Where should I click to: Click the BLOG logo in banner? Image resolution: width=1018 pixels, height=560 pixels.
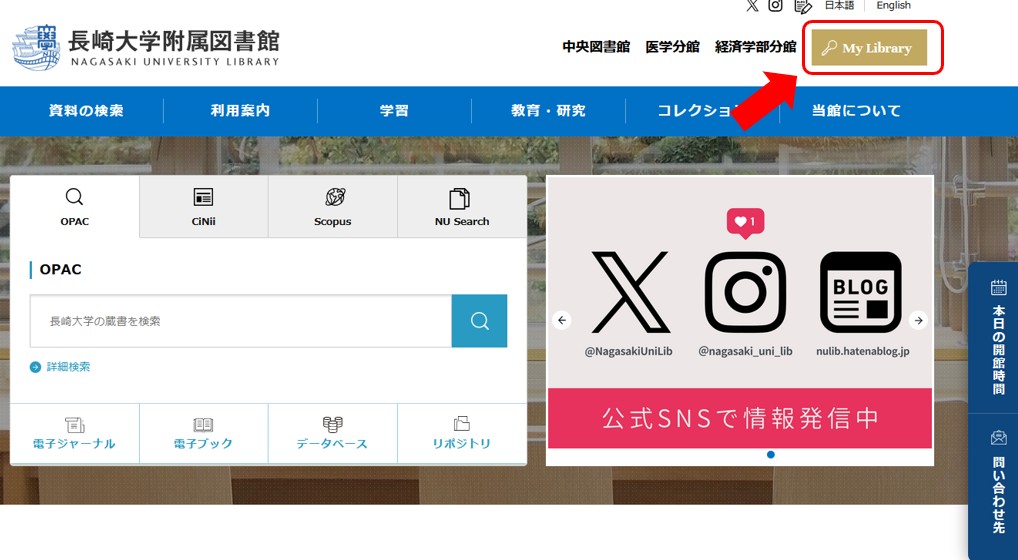[x=861, y=292]
